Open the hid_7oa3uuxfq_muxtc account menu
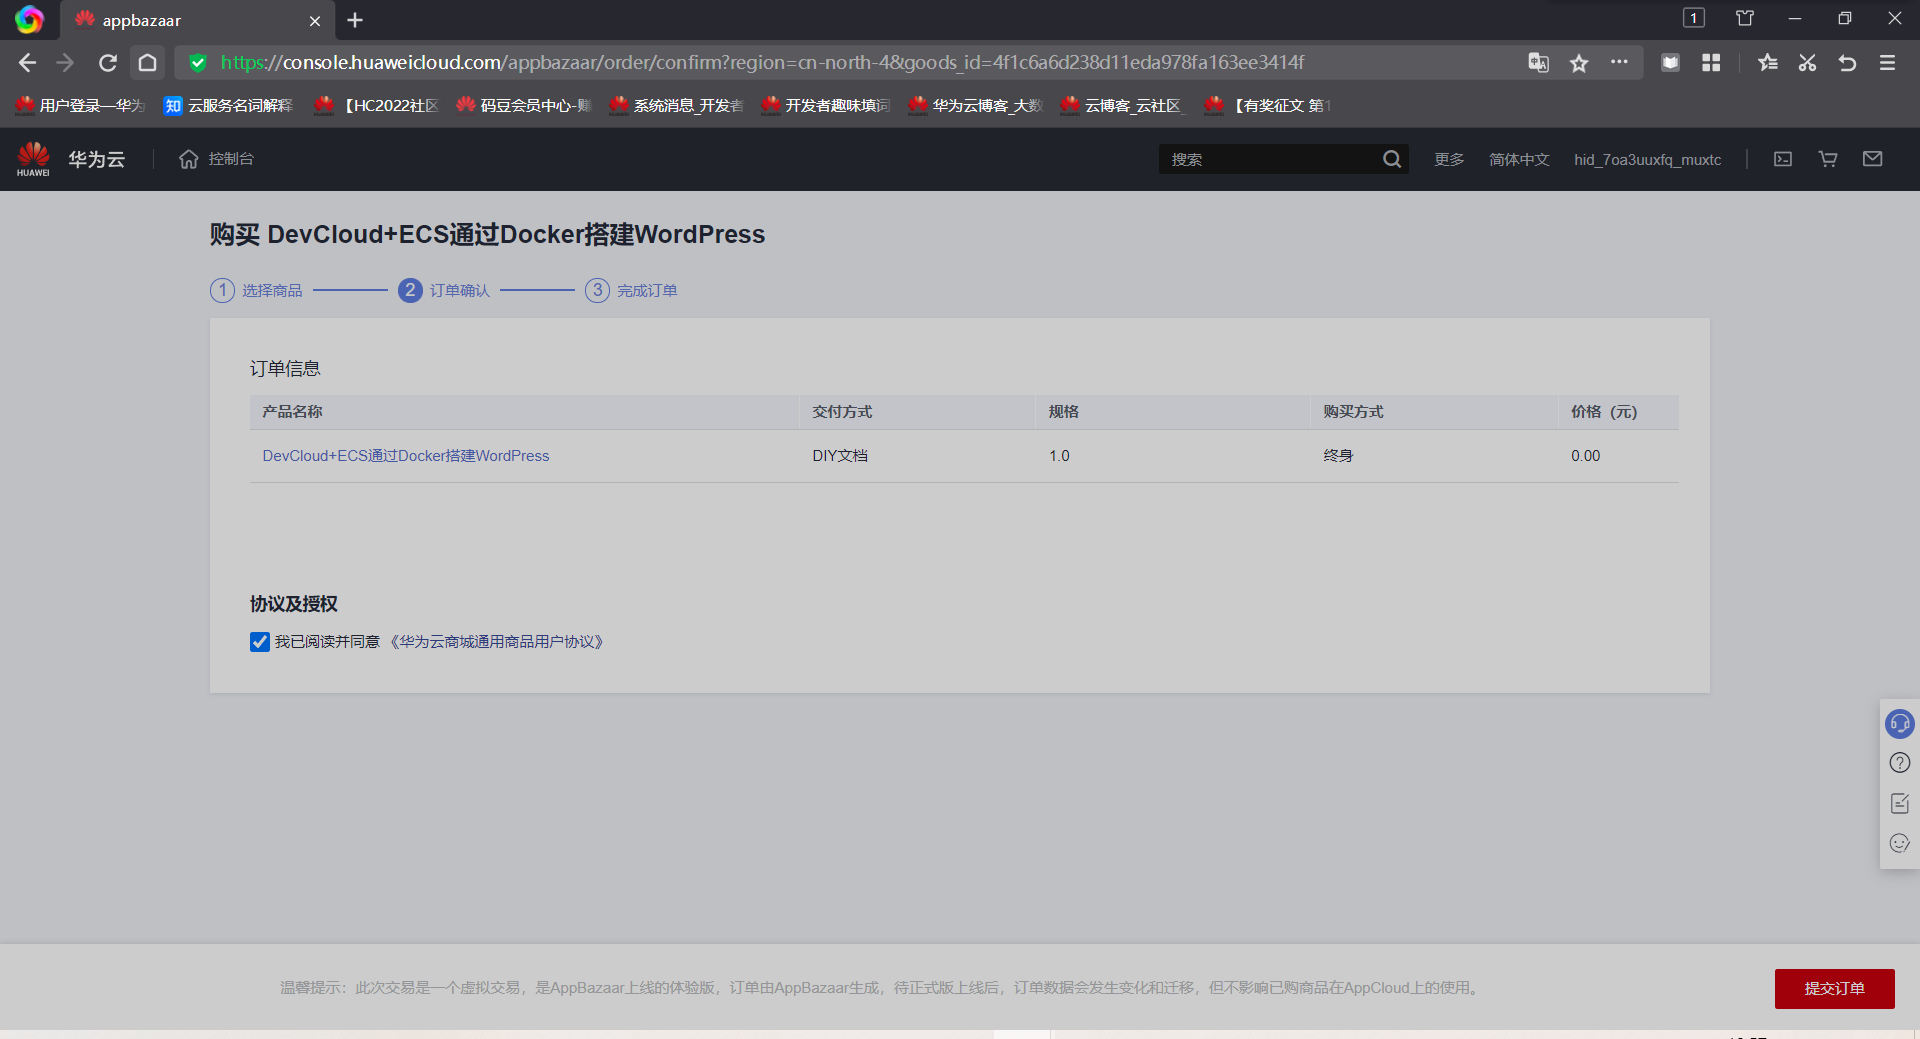 pos(1648,160)
